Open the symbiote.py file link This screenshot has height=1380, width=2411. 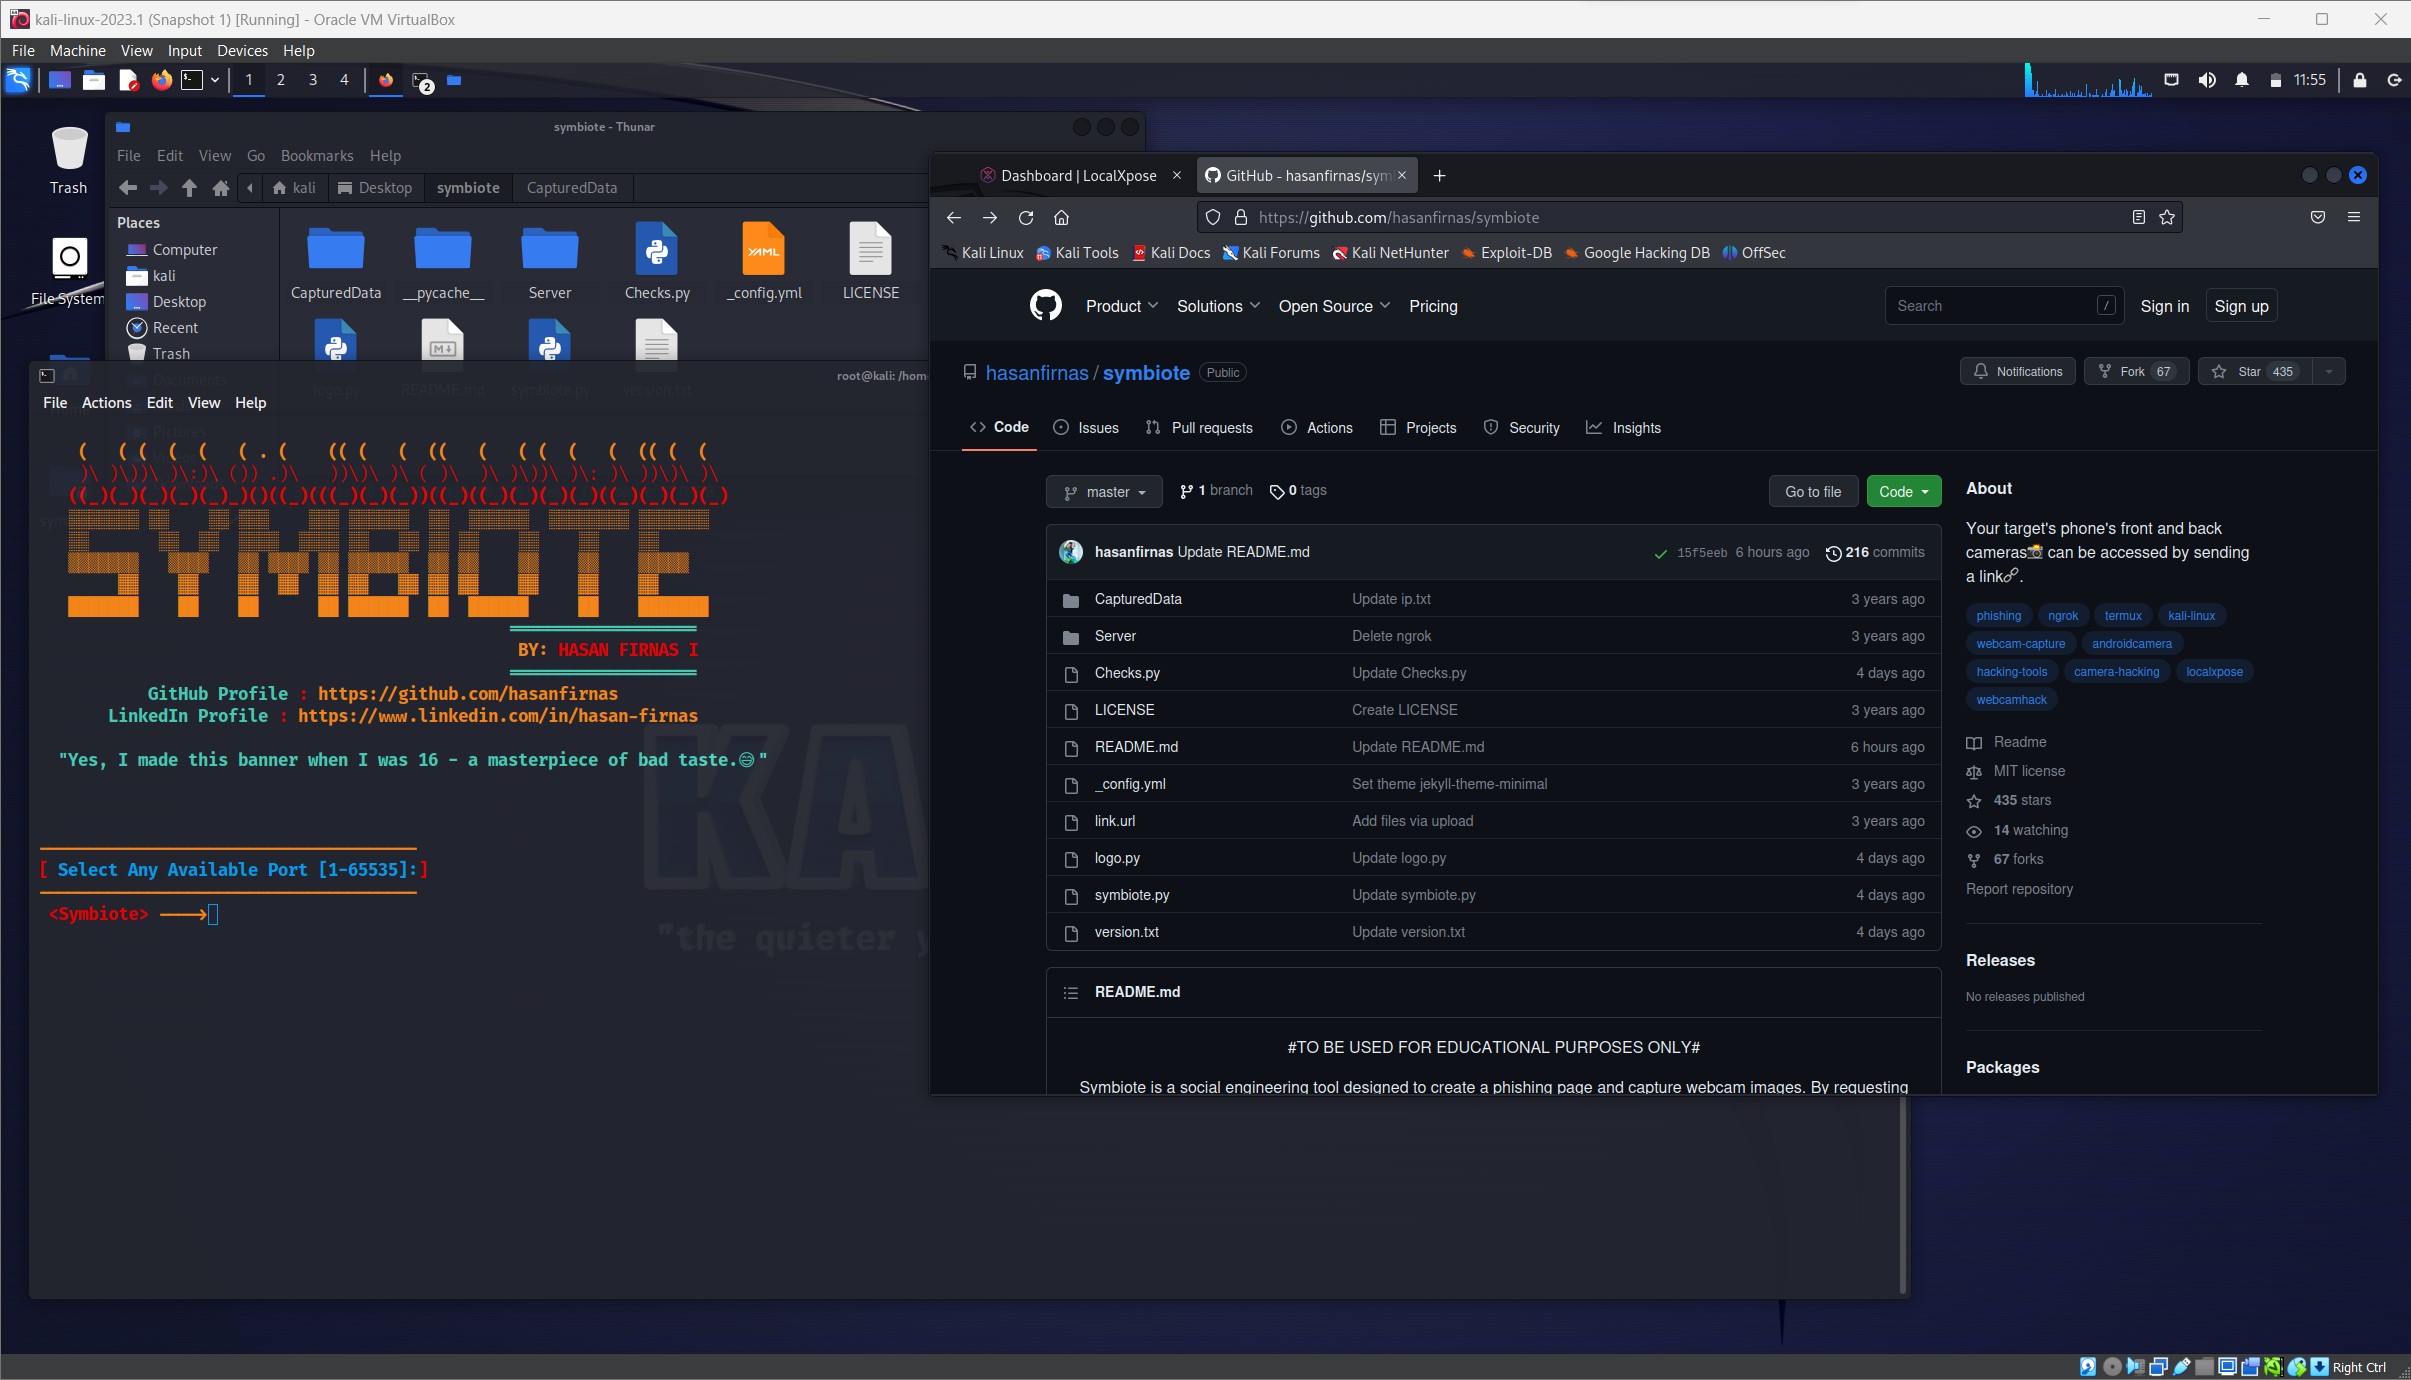(1131, 895)
